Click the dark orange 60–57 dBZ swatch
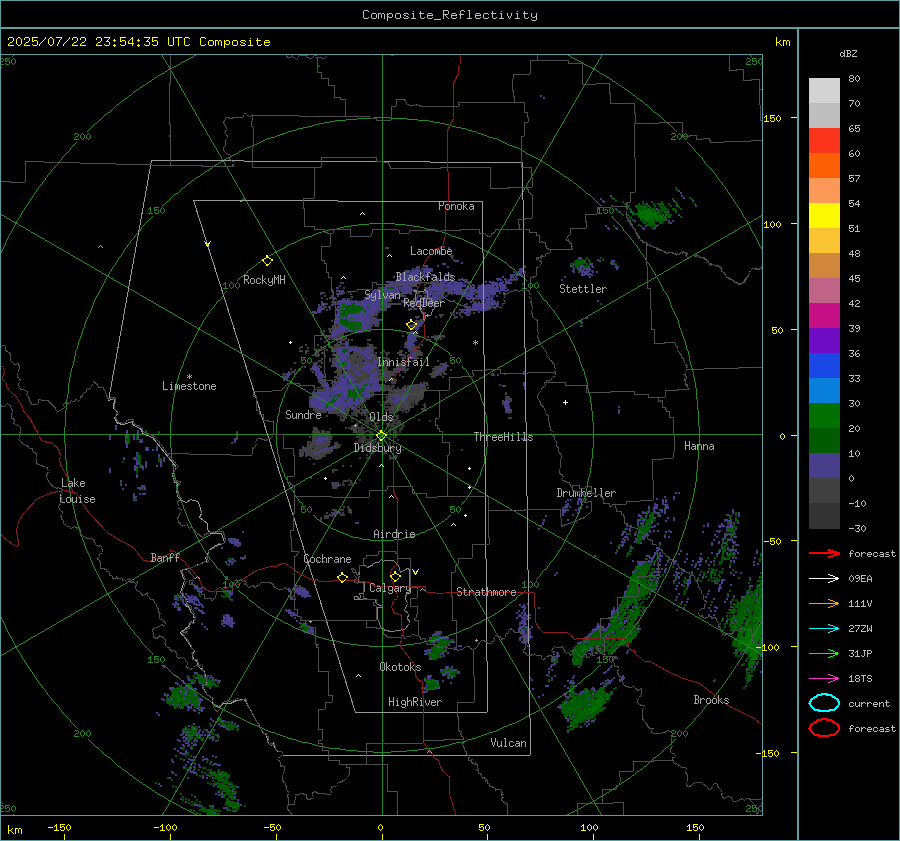900x841 pixels. [824, 166]
